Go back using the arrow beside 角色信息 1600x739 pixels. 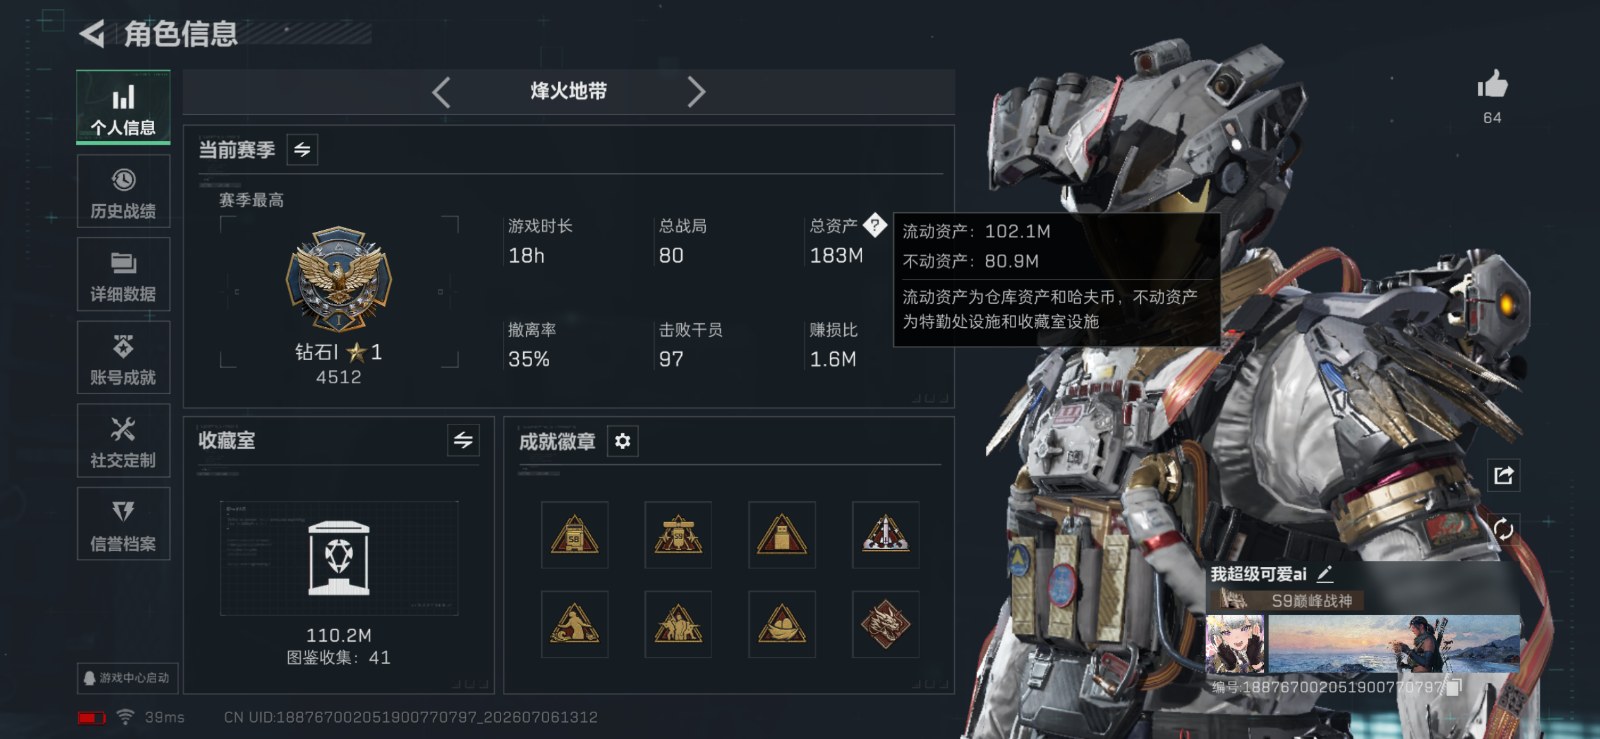tap(92, 34)
